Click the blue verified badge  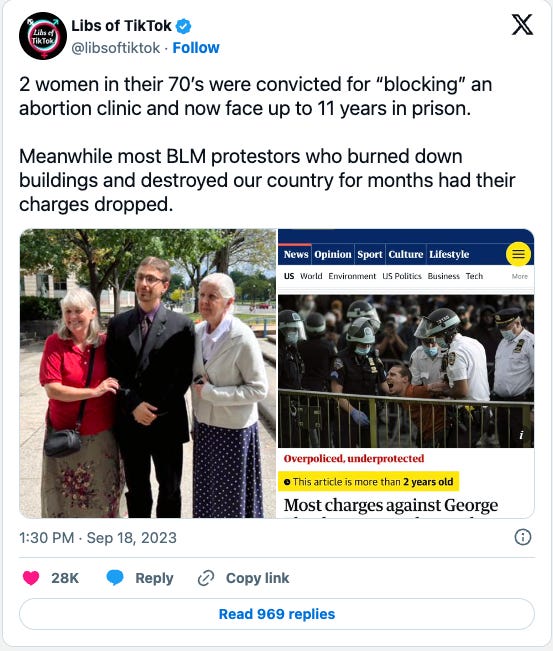[184, 26]
